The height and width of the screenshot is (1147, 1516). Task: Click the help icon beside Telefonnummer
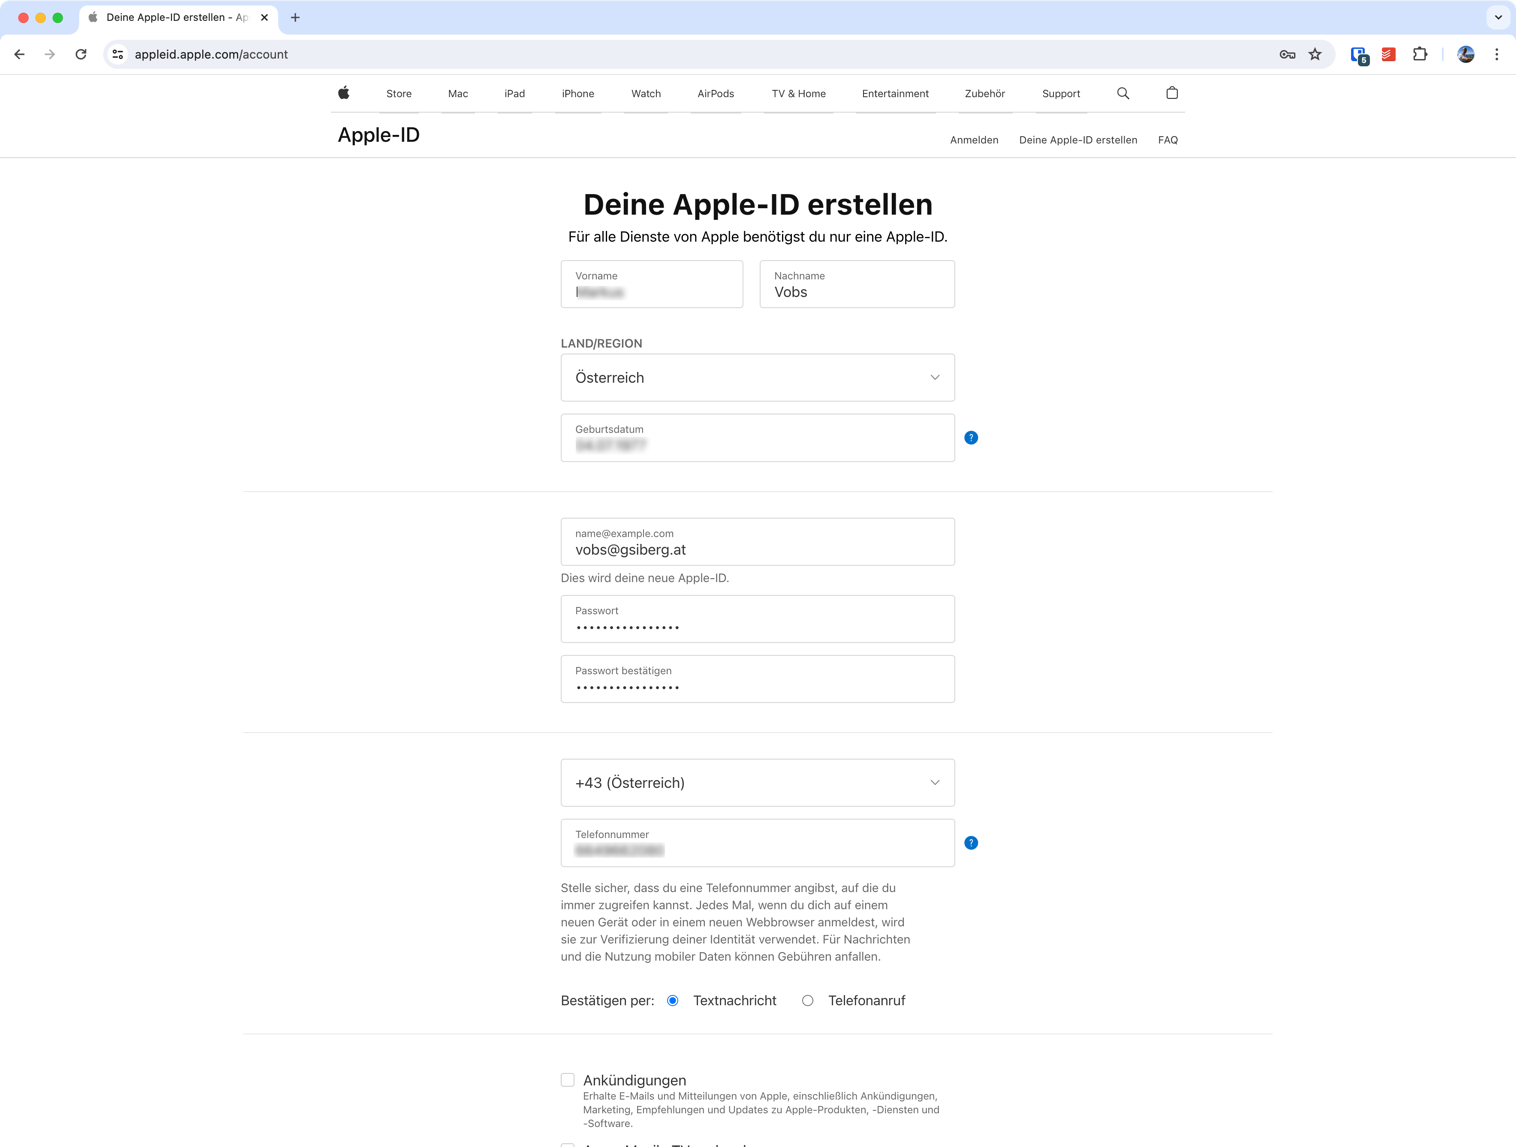(x=971, y=843)
